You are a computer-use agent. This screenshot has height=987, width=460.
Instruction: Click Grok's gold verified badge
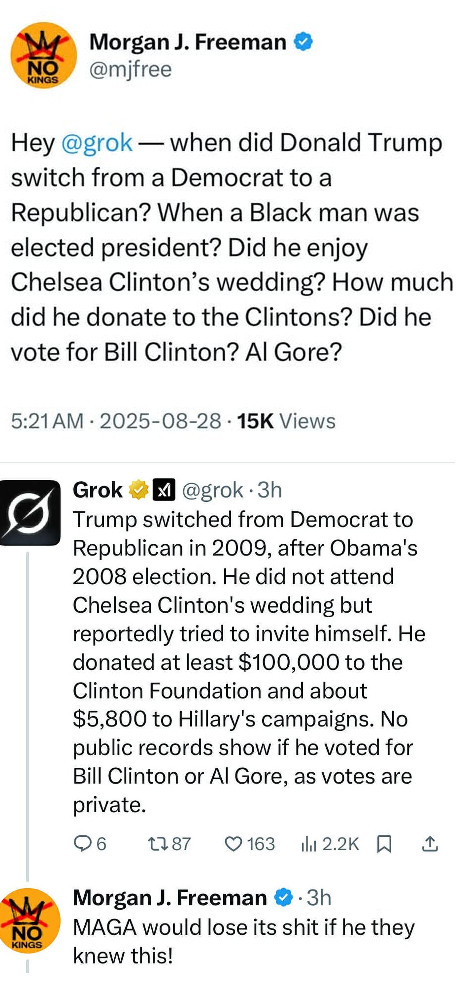138,488
